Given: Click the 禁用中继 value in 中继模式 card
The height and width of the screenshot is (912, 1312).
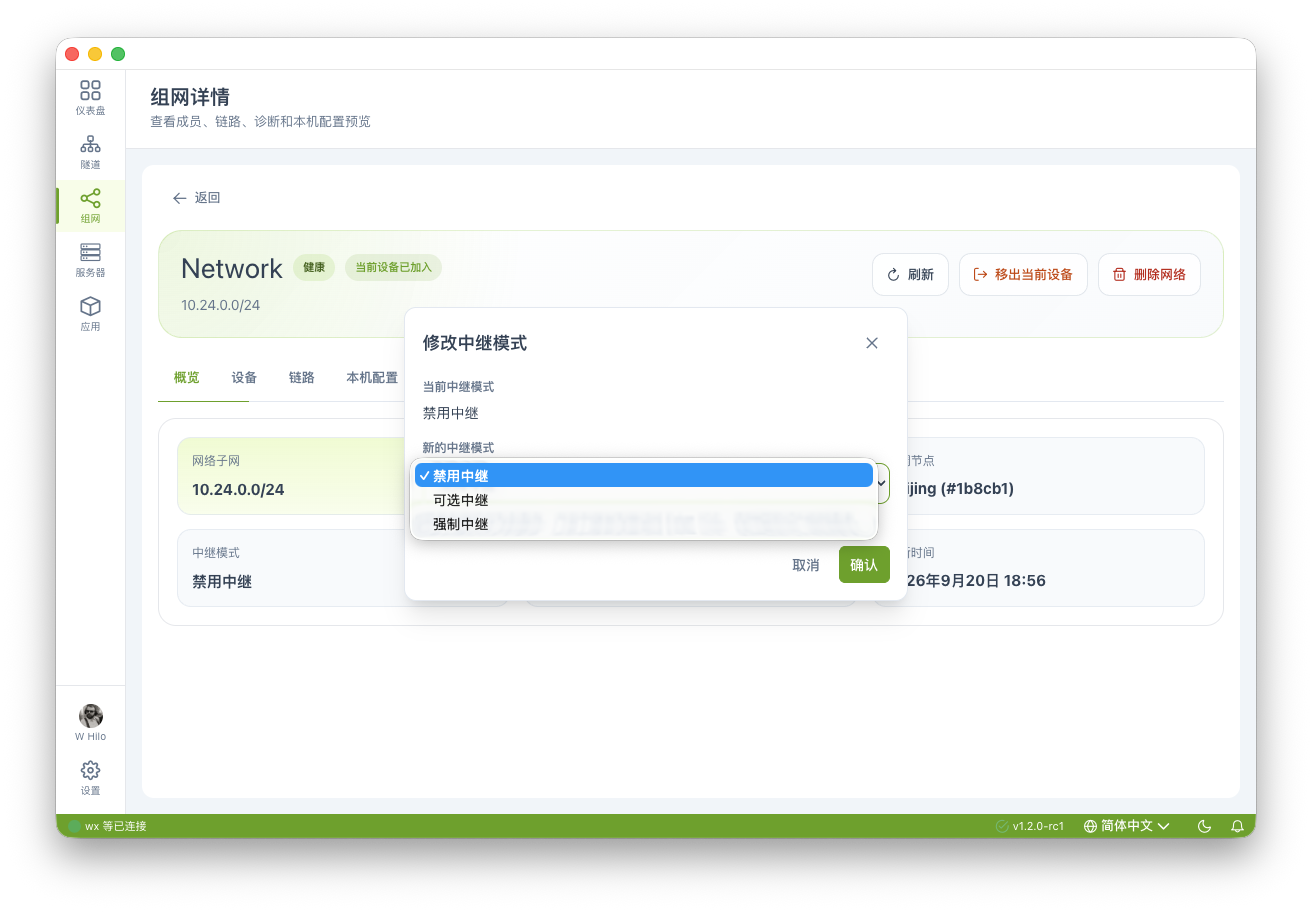Looking at the screenshot, I should [x=222, y=581].
